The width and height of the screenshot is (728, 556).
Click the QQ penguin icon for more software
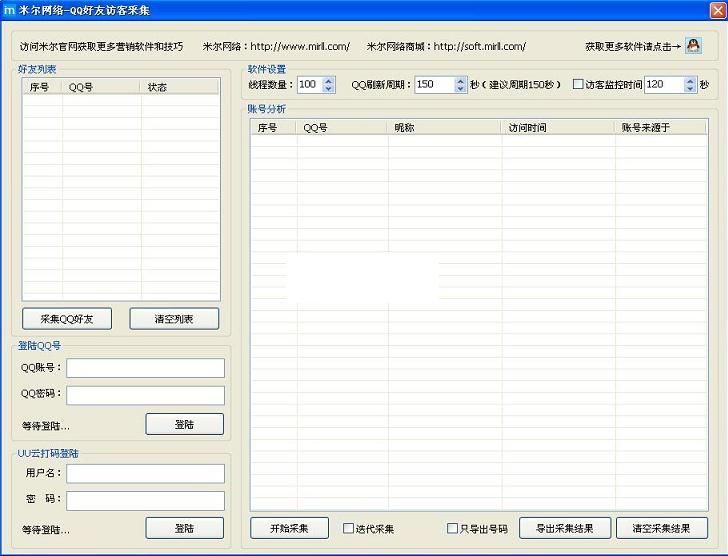click(x=693, y=46)
